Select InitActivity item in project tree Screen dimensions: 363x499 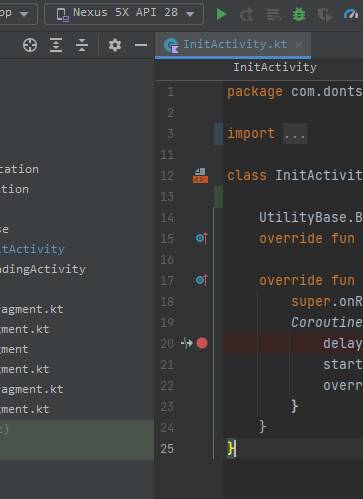click(32, 249)
